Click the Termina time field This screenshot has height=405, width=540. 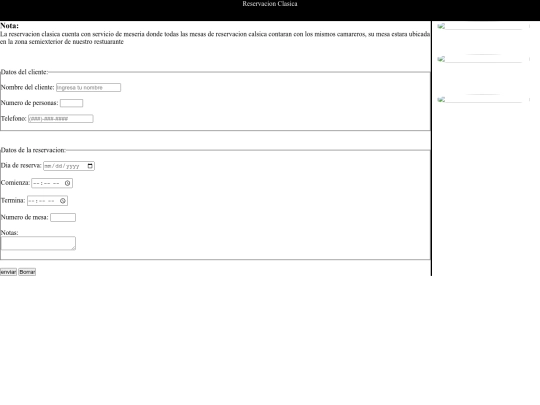point(48,201)
